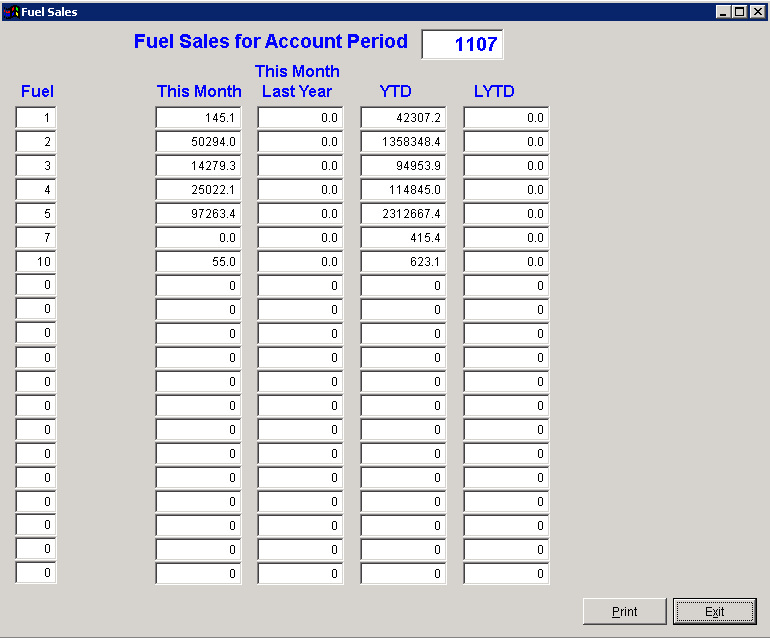Viewport: 770px width, 638px height.
Task: Minimize the Fuel Sales window
Action: click(x=722, y=12)
